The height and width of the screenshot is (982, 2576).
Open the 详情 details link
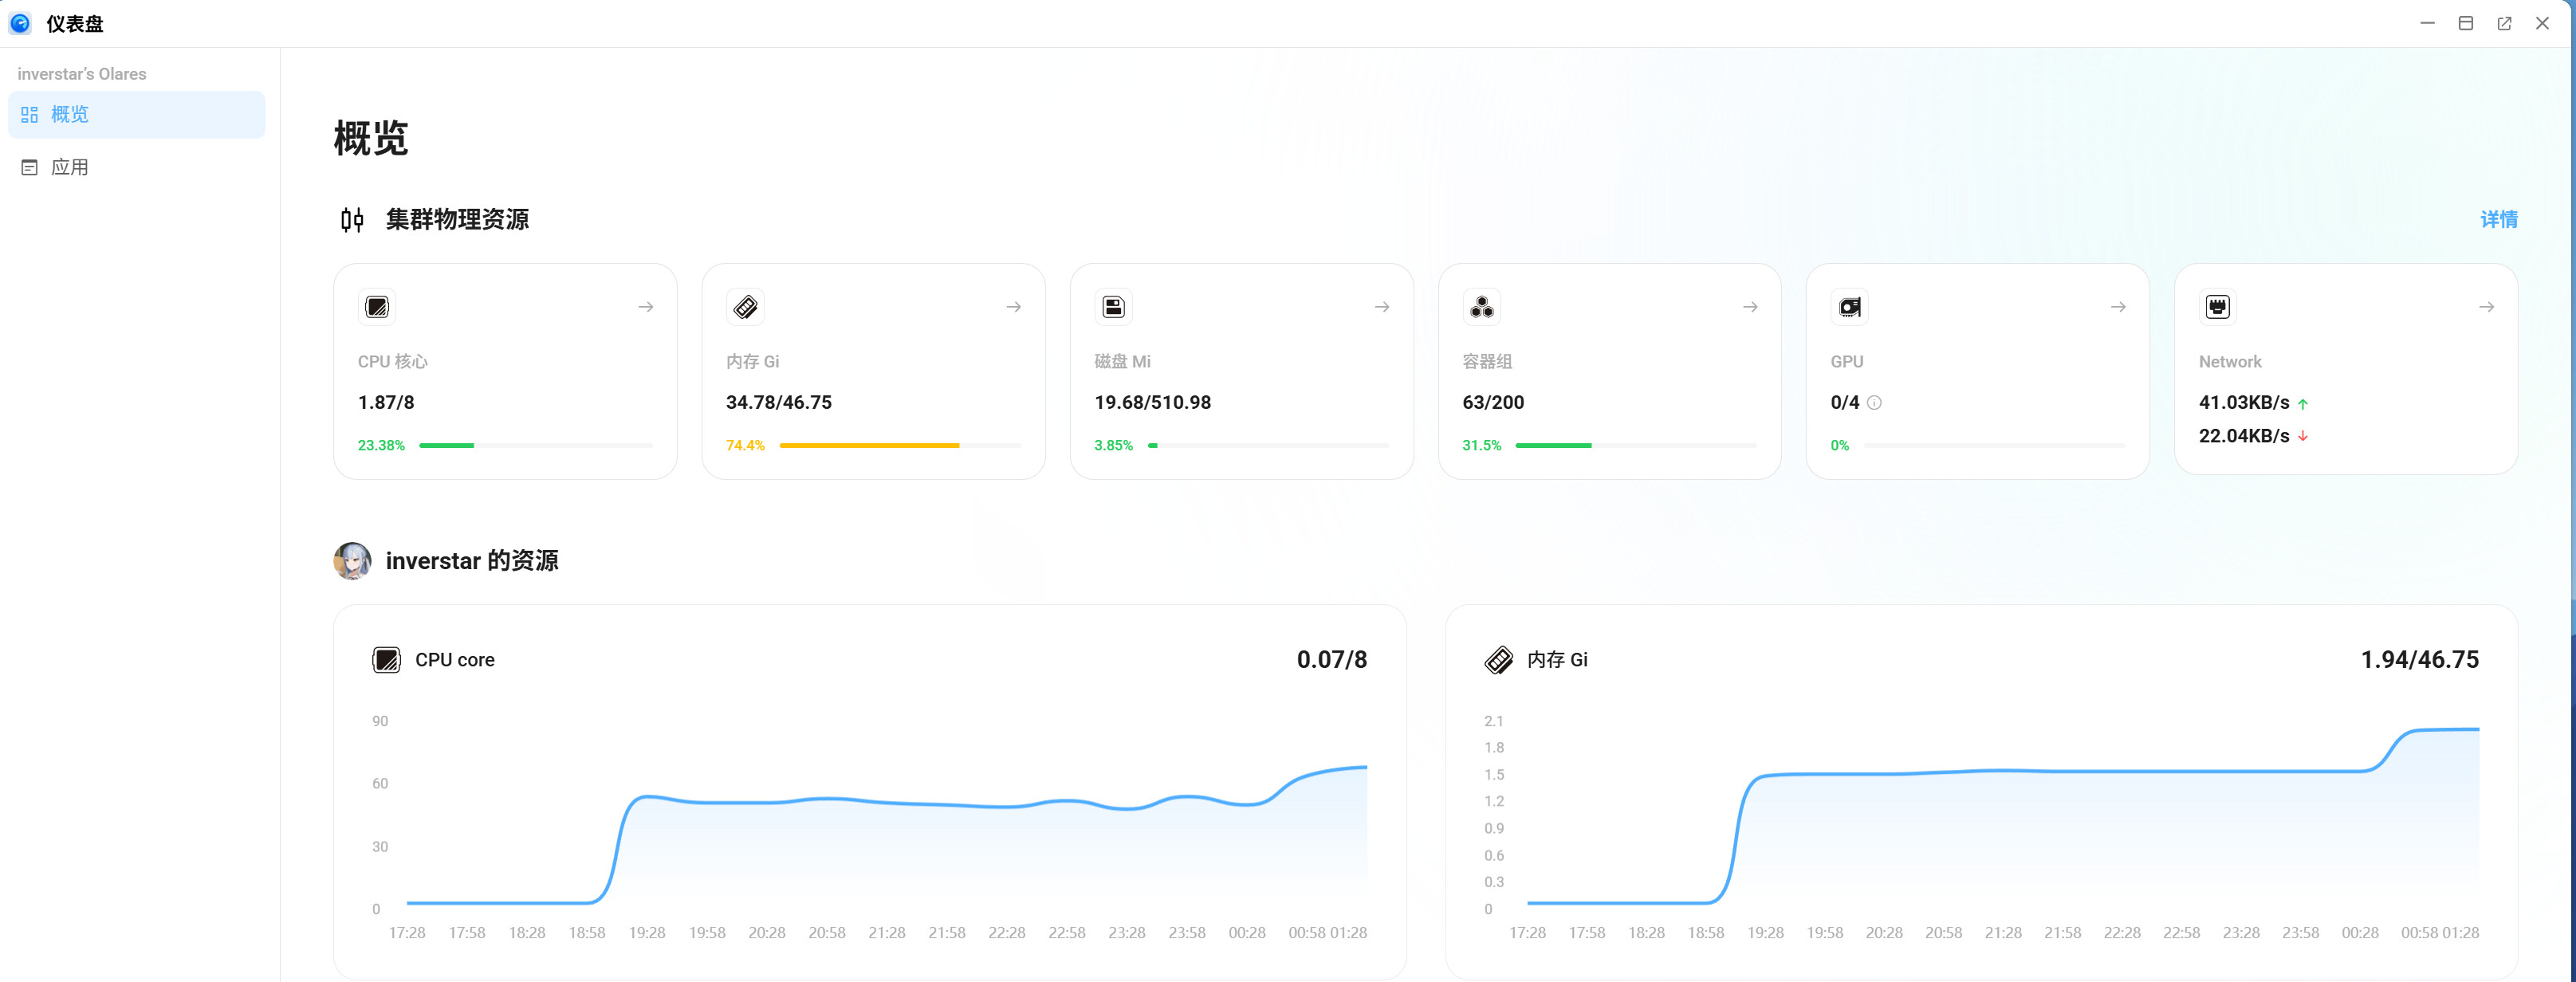pyautogui.click(x=2498, y=220)
